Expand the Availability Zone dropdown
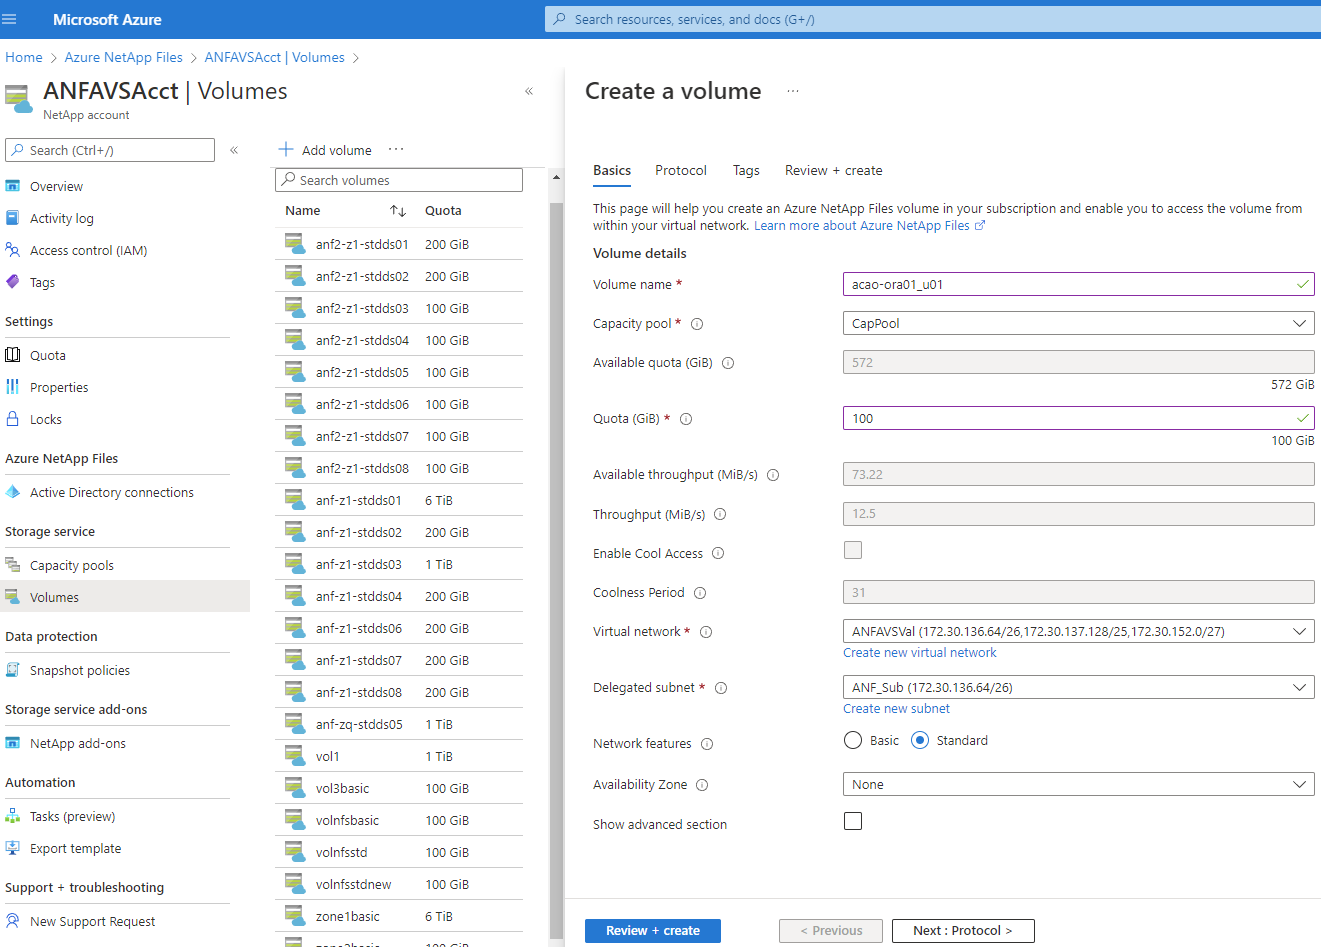The height and width of the screenshot is (947, 1321). [1078, 785]
